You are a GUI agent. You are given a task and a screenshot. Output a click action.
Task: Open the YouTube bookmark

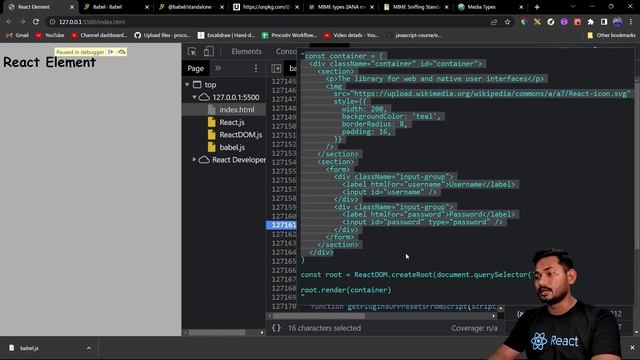pos(50,35)
